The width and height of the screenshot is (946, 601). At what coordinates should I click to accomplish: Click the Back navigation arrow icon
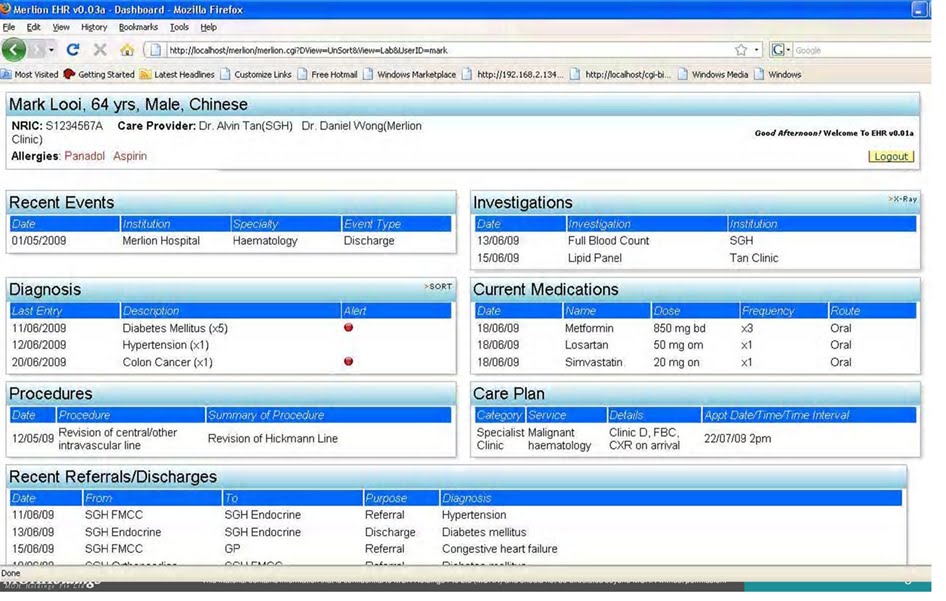(14, 48)
